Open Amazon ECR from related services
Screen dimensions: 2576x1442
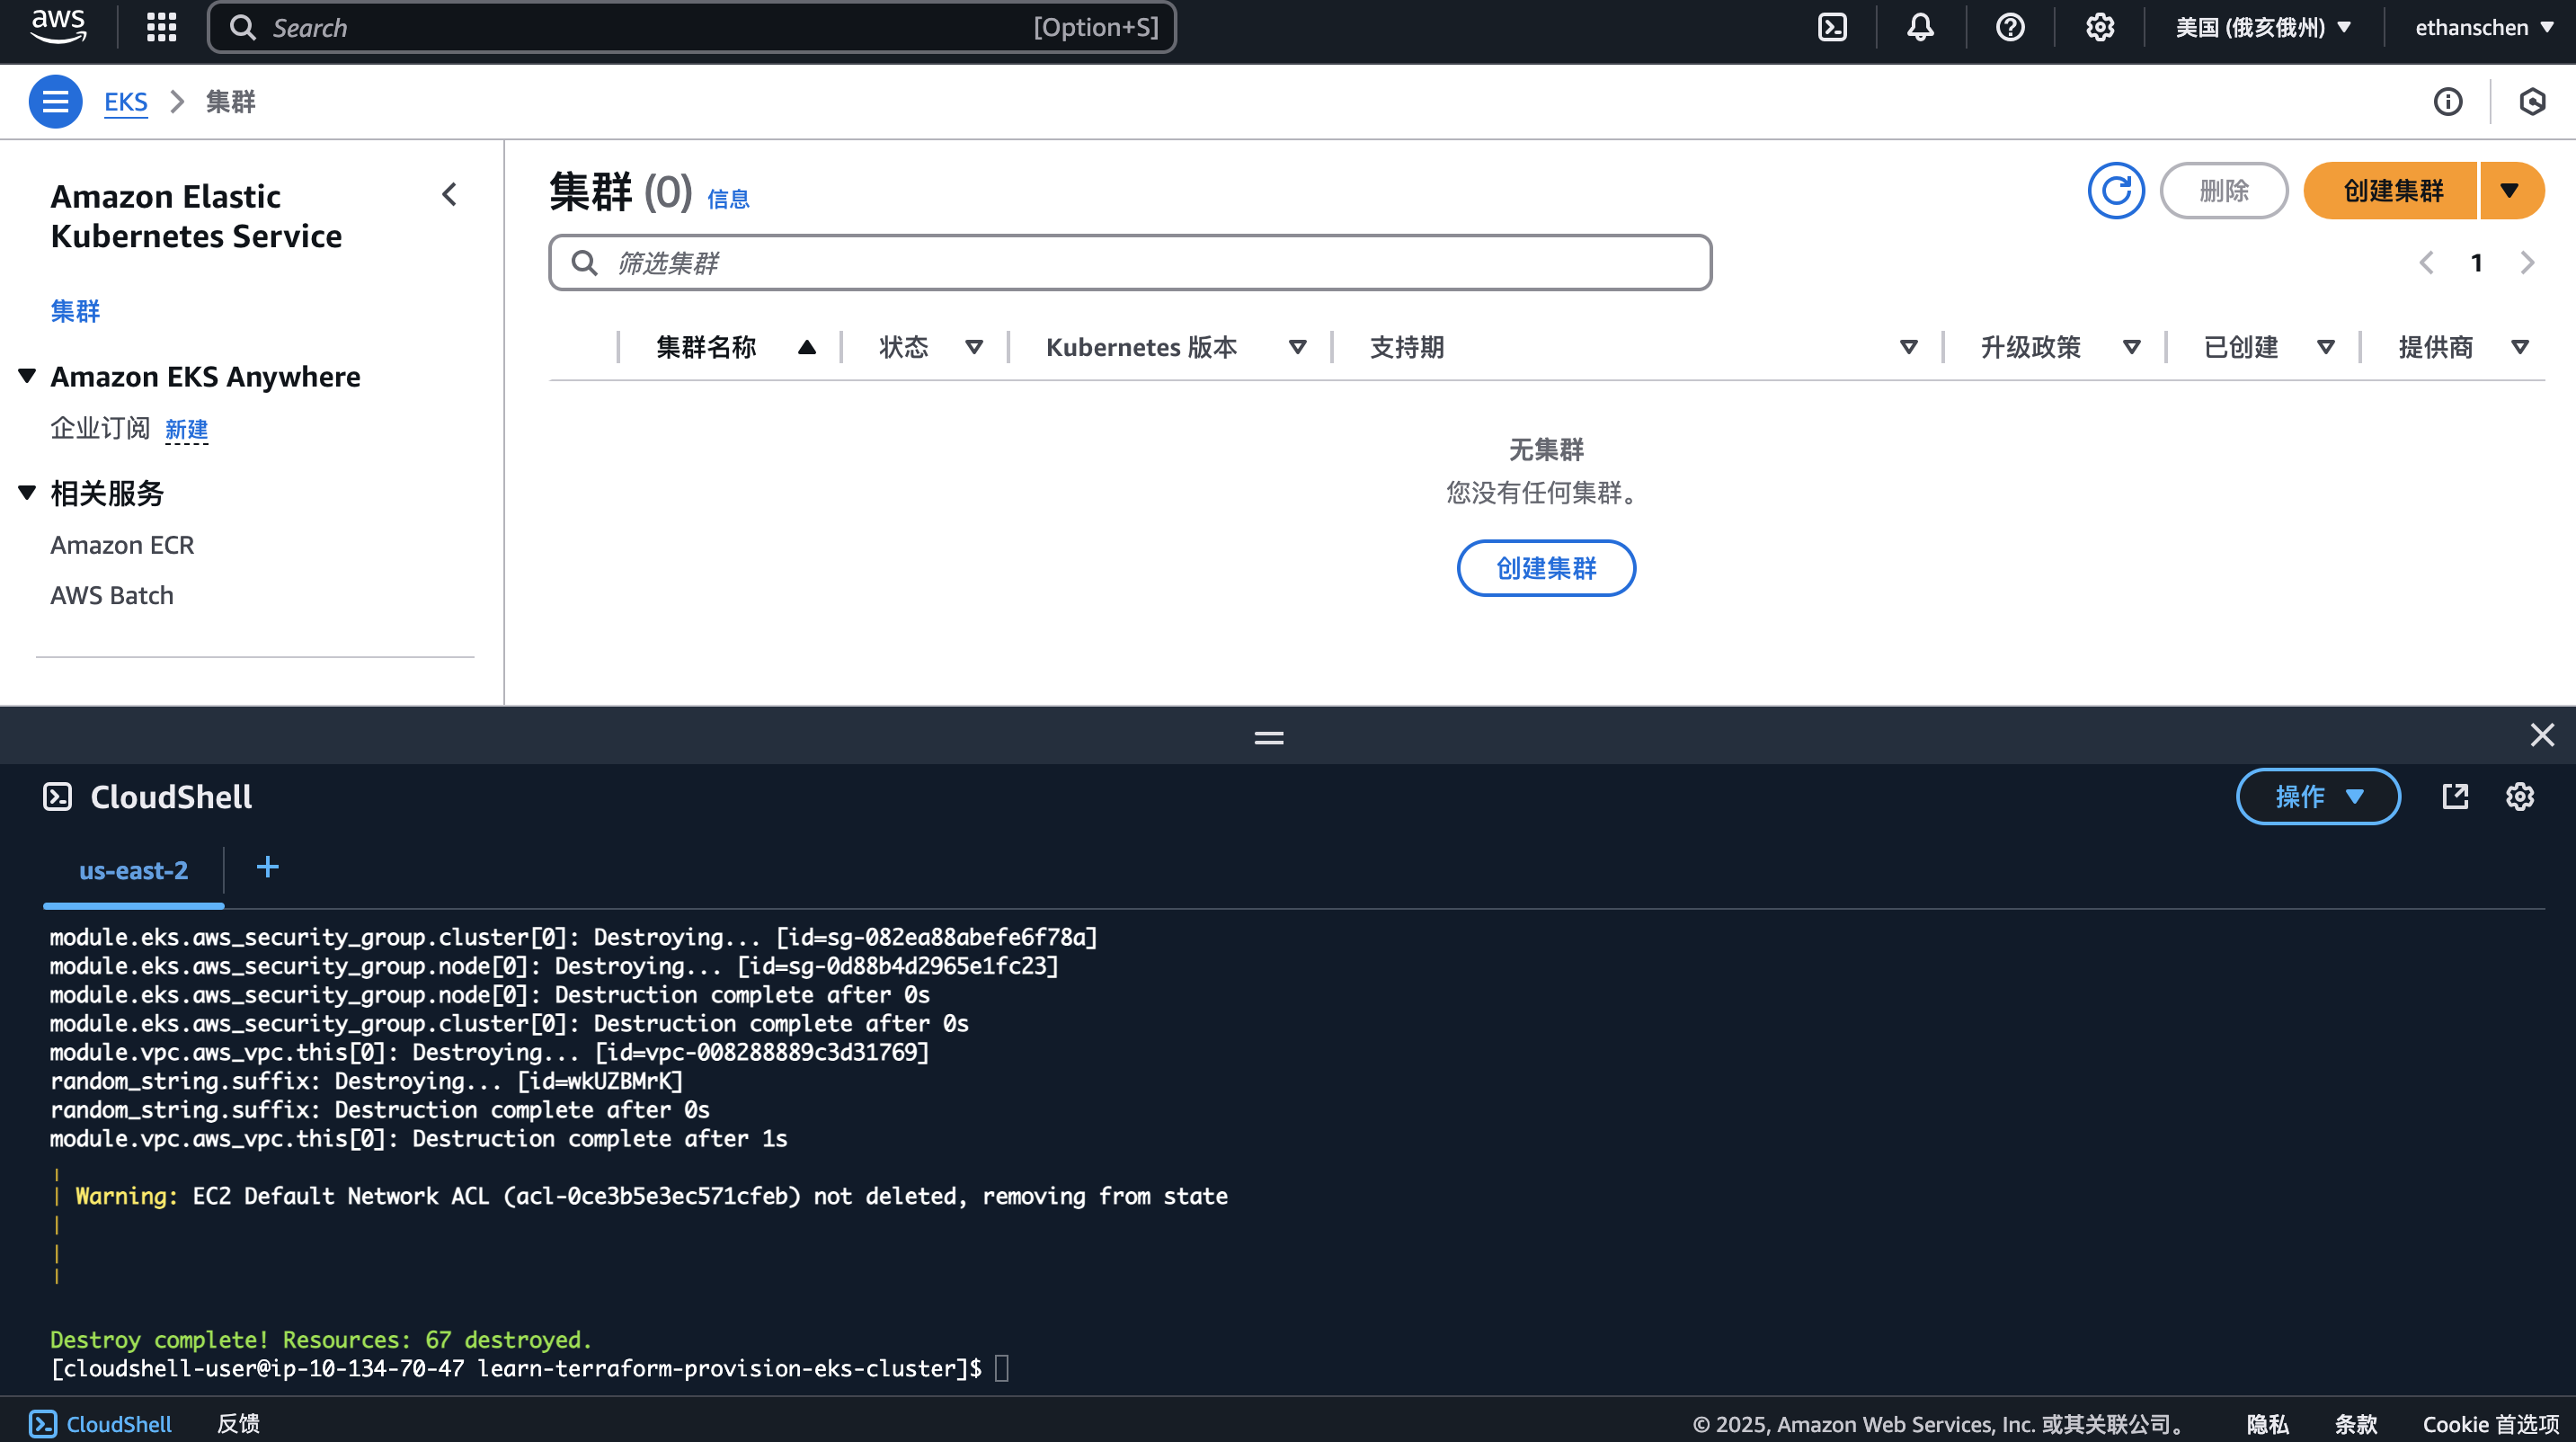(x=121, y=544)
